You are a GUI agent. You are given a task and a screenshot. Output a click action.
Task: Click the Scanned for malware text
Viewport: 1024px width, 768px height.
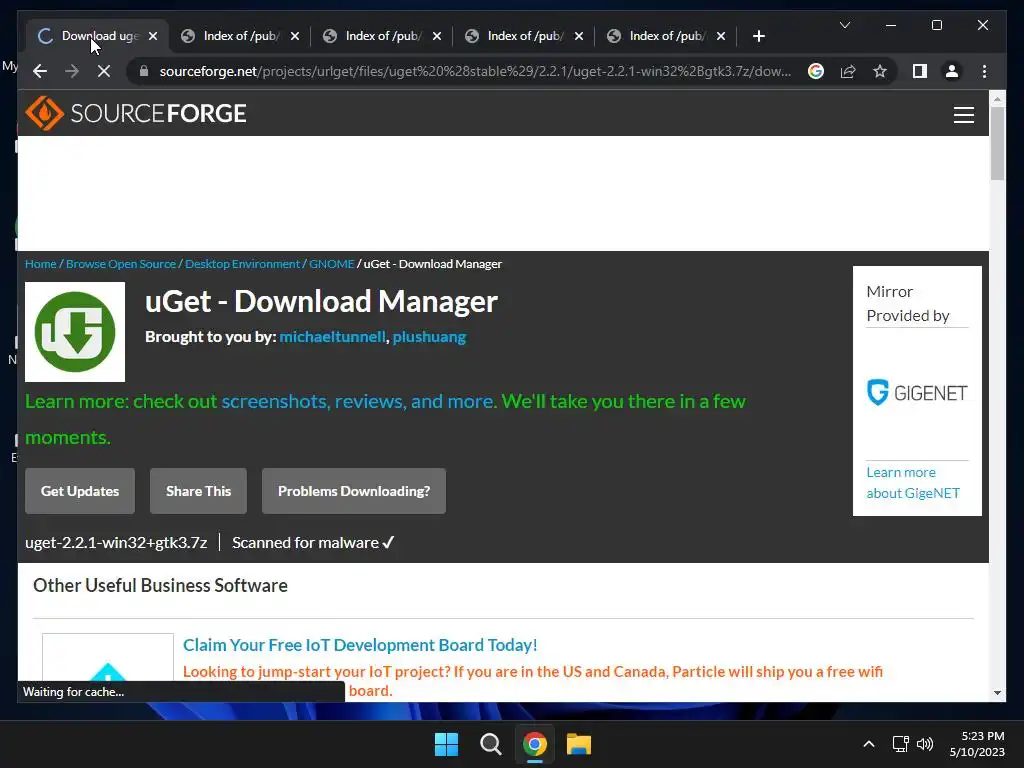(x=313, y=543)
